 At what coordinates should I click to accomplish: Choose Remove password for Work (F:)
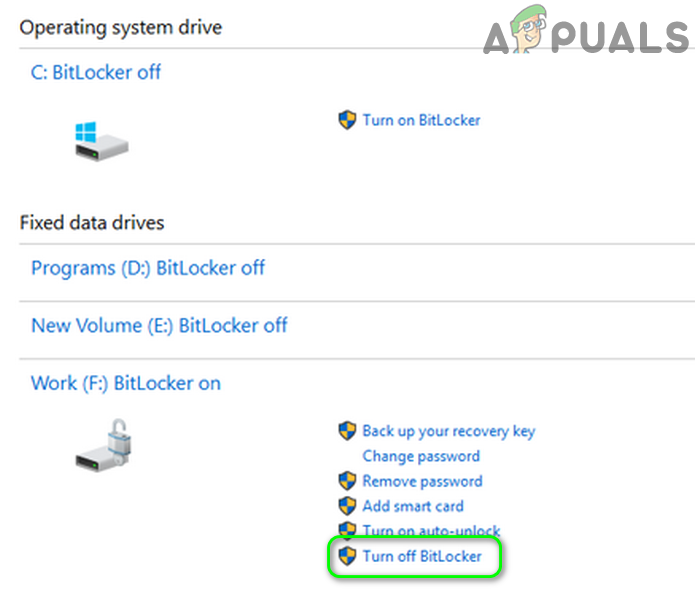[422, 481]
